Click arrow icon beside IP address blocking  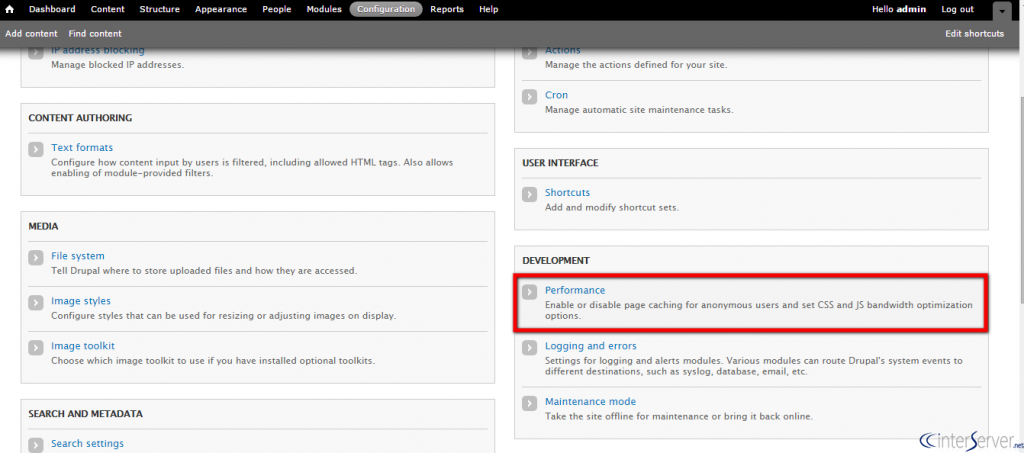[36, 52]
